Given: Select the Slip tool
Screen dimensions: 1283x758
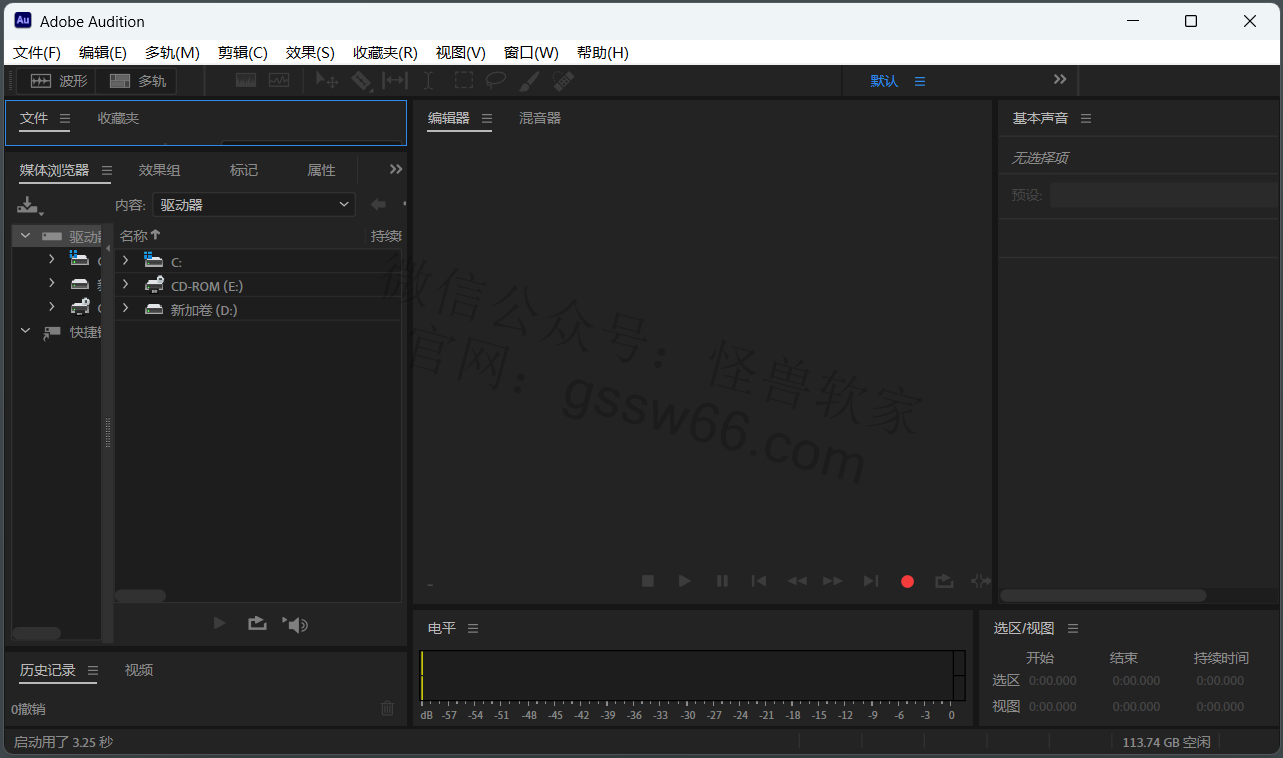Looking at the screenshot, I should click(x=395, y=80).
